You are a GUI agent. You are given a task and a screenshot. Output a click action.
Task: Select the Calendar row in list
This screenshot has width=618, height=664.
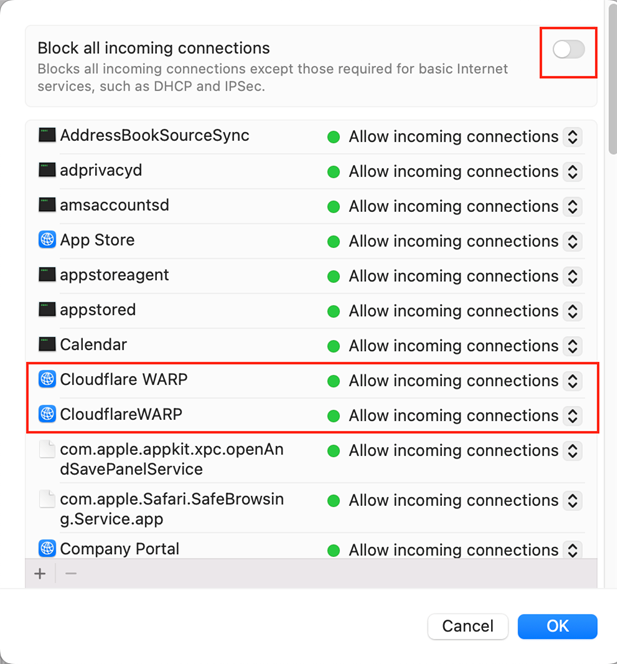pos(200,345)
